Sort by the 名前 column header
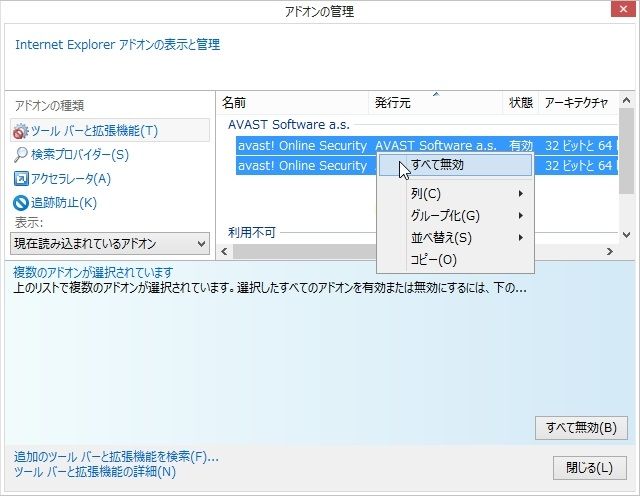This screenshot has height=496, width=640. (293, 102)
